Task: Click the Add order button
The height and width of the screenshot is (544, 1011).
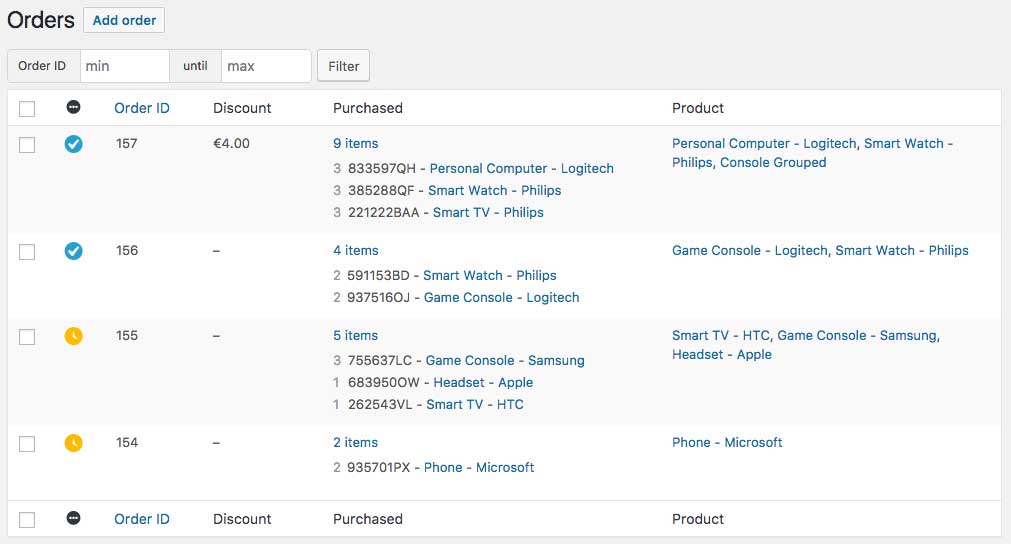Action: pyautogui.click(x=124, y=20)
